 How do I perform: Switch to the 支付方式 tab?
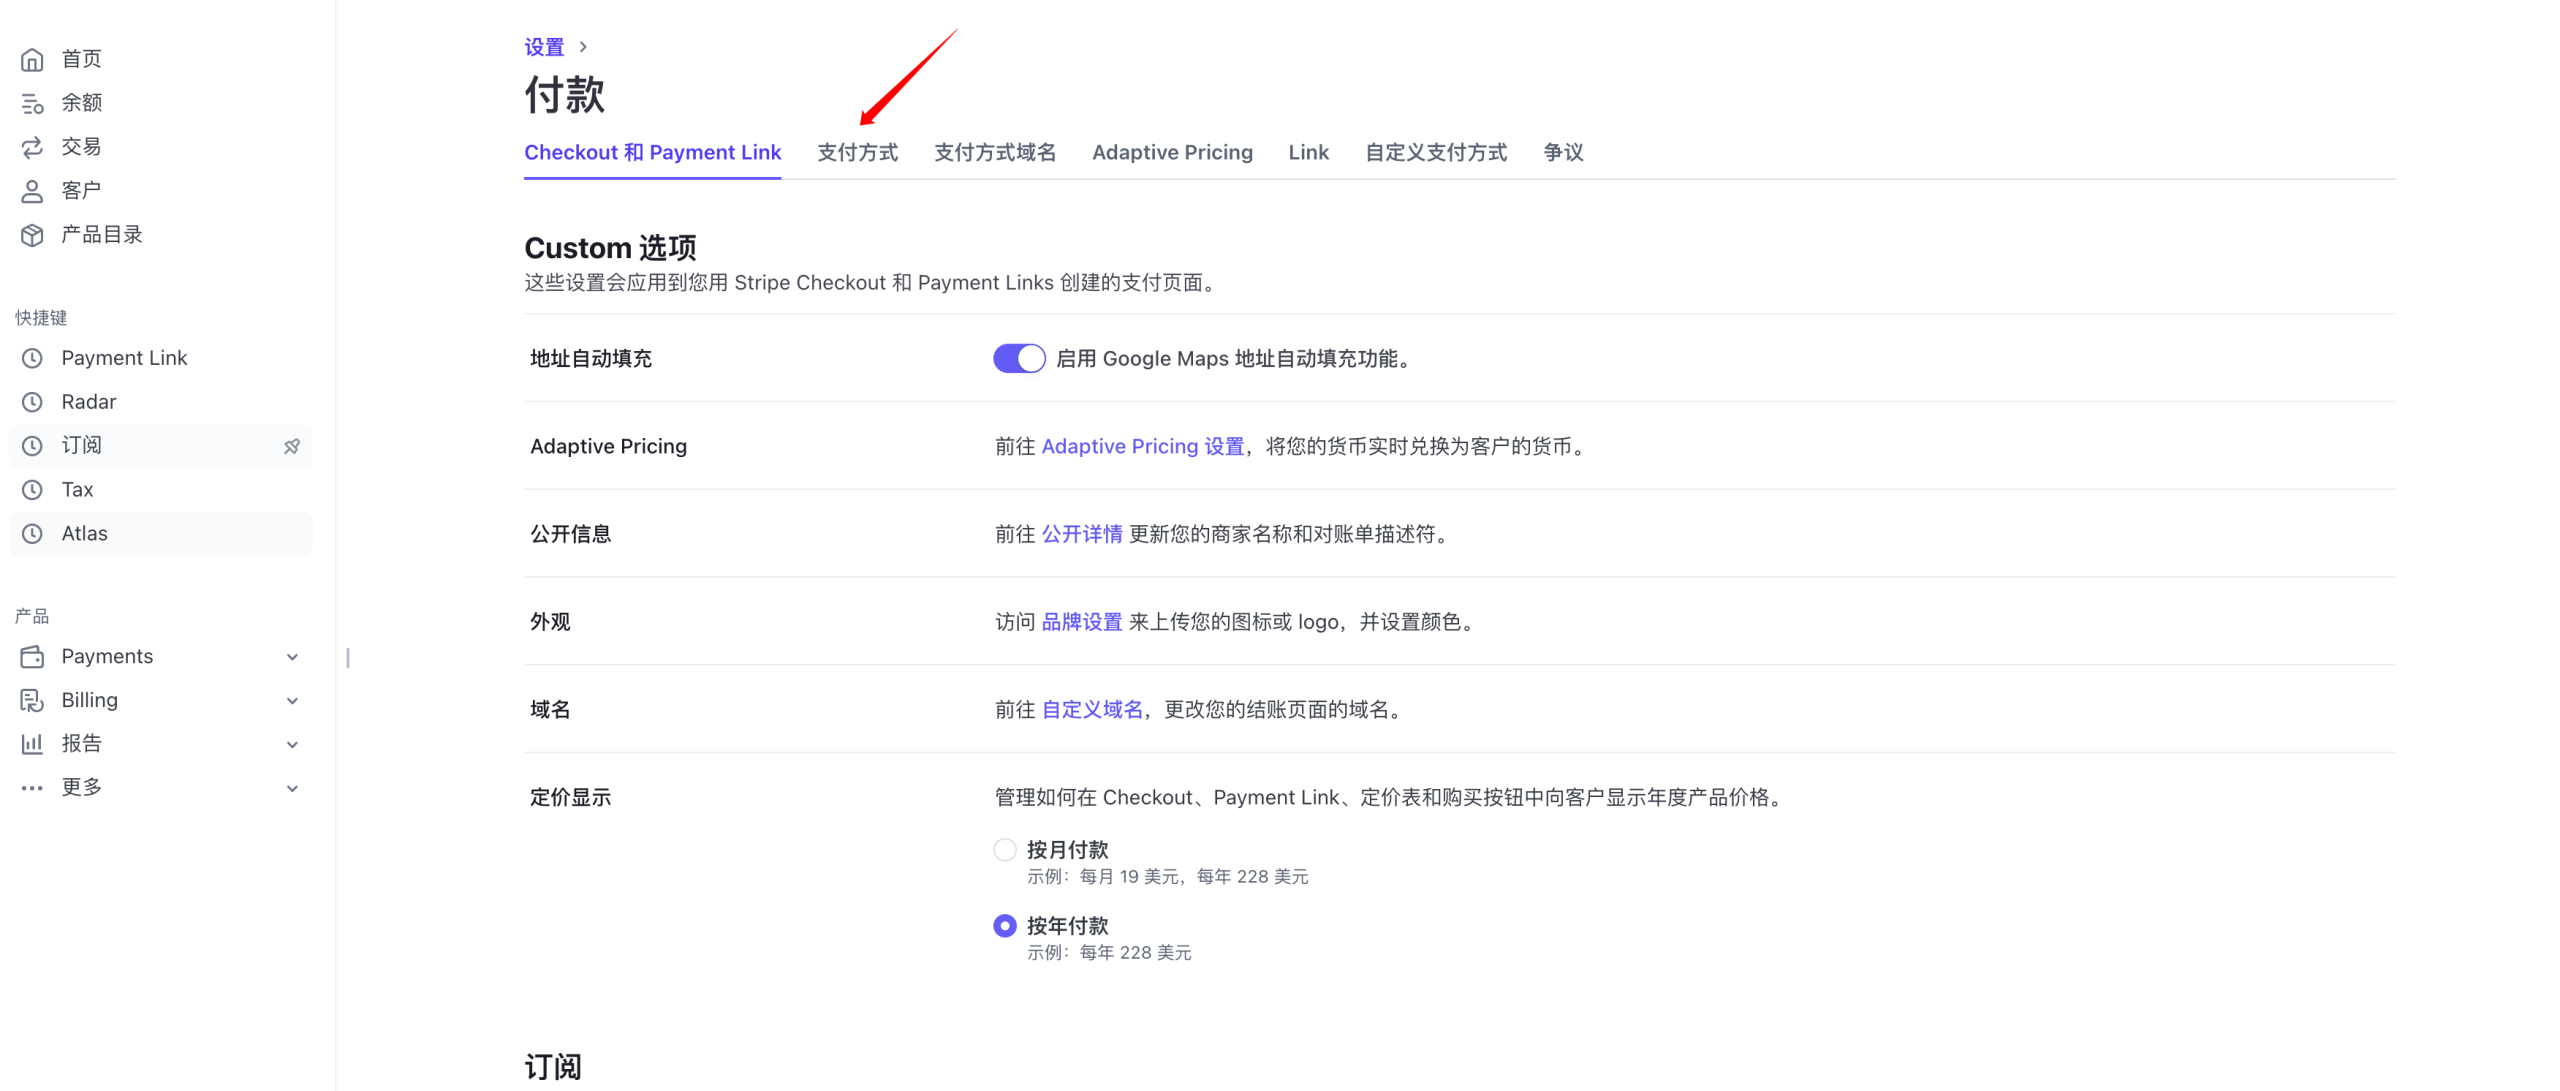coord(857,152)
